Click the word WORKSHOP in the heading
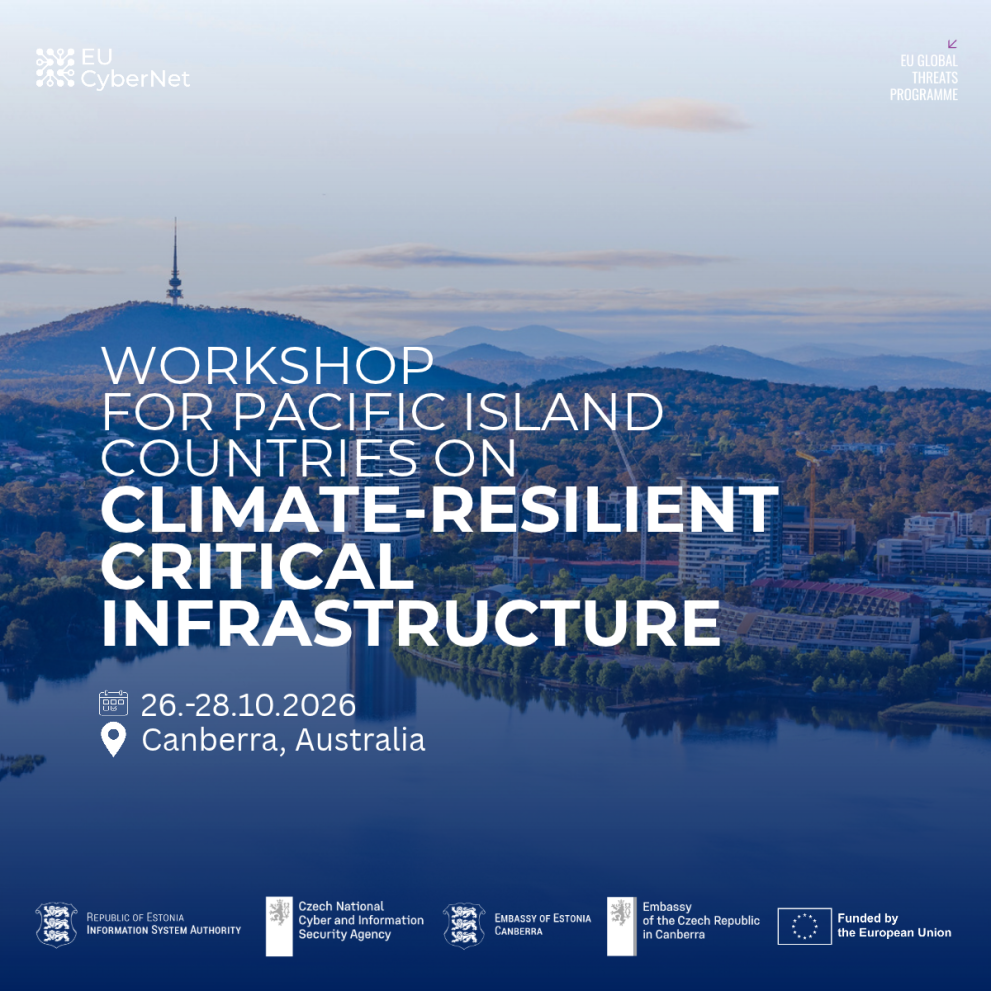This screenshot has height=991, width=991. tap(267, 365)
